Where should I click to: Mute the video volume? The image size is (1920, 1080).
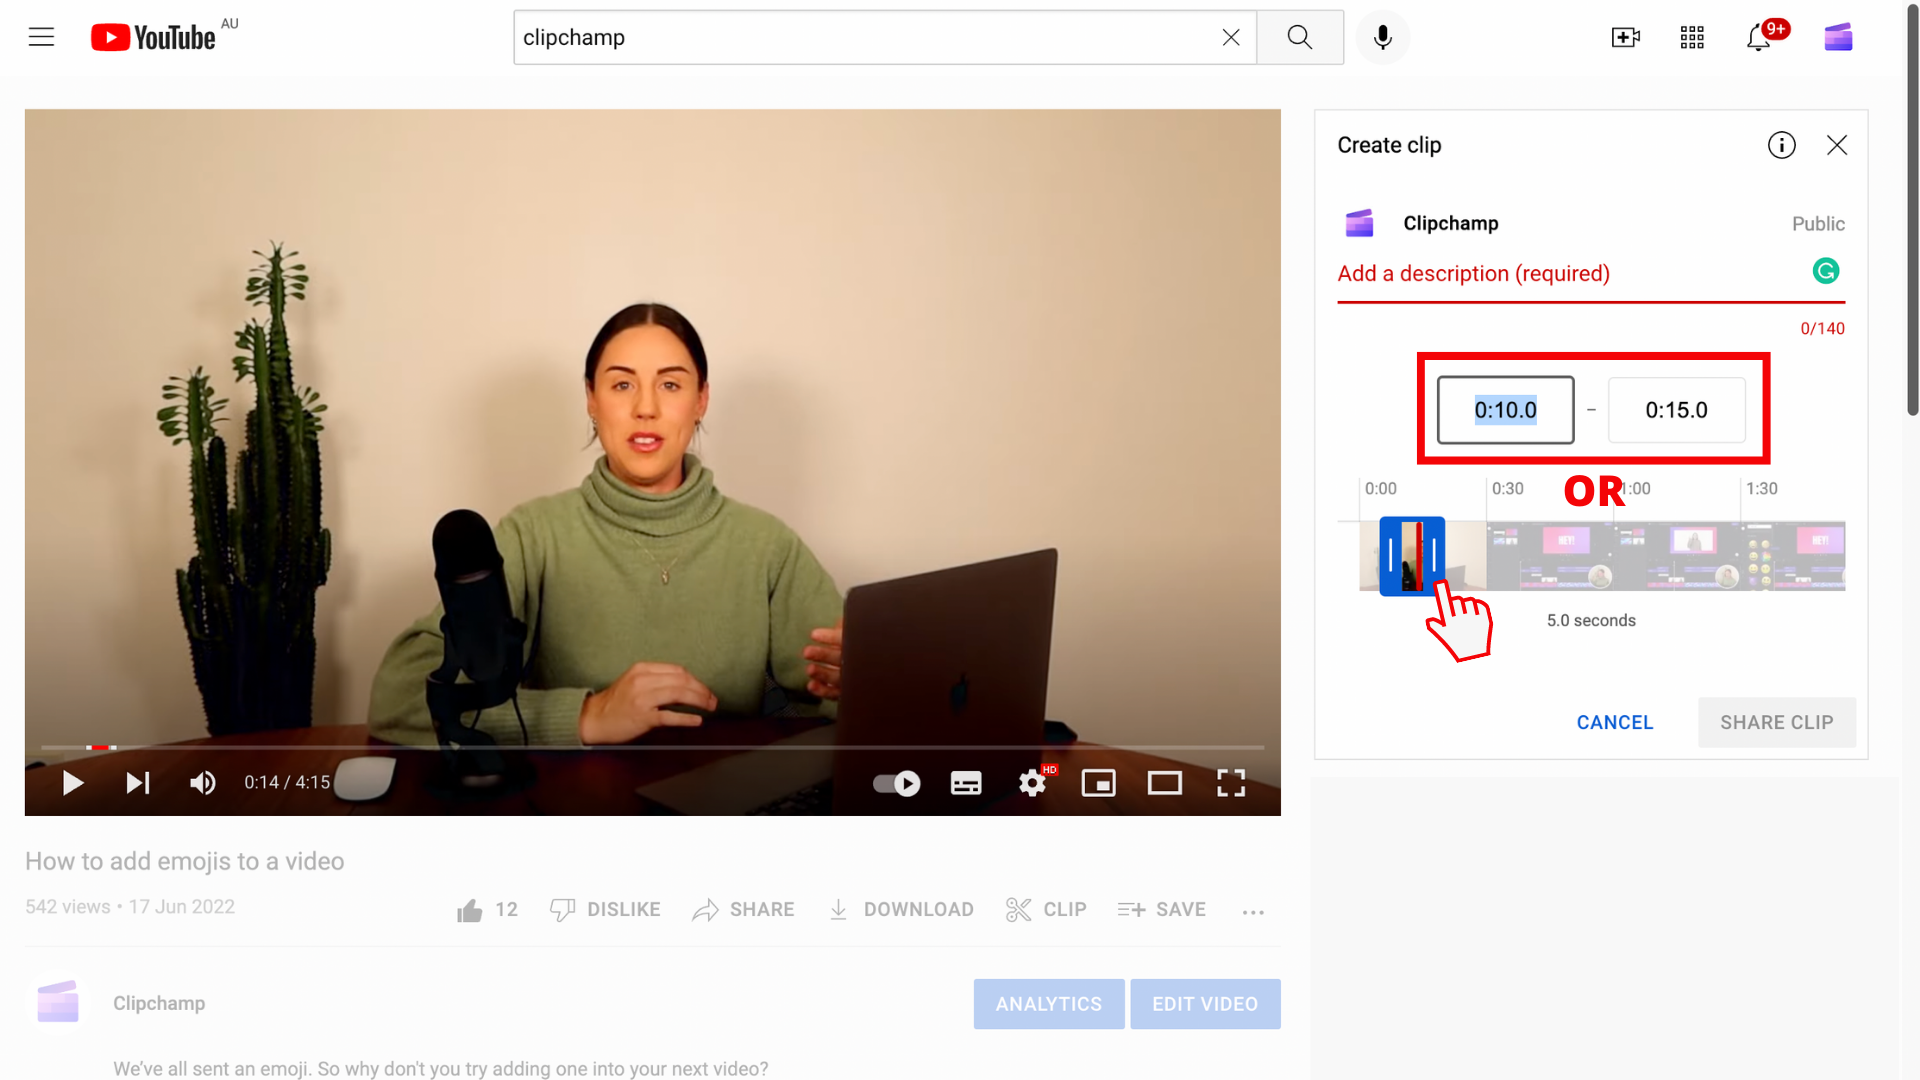203,783
